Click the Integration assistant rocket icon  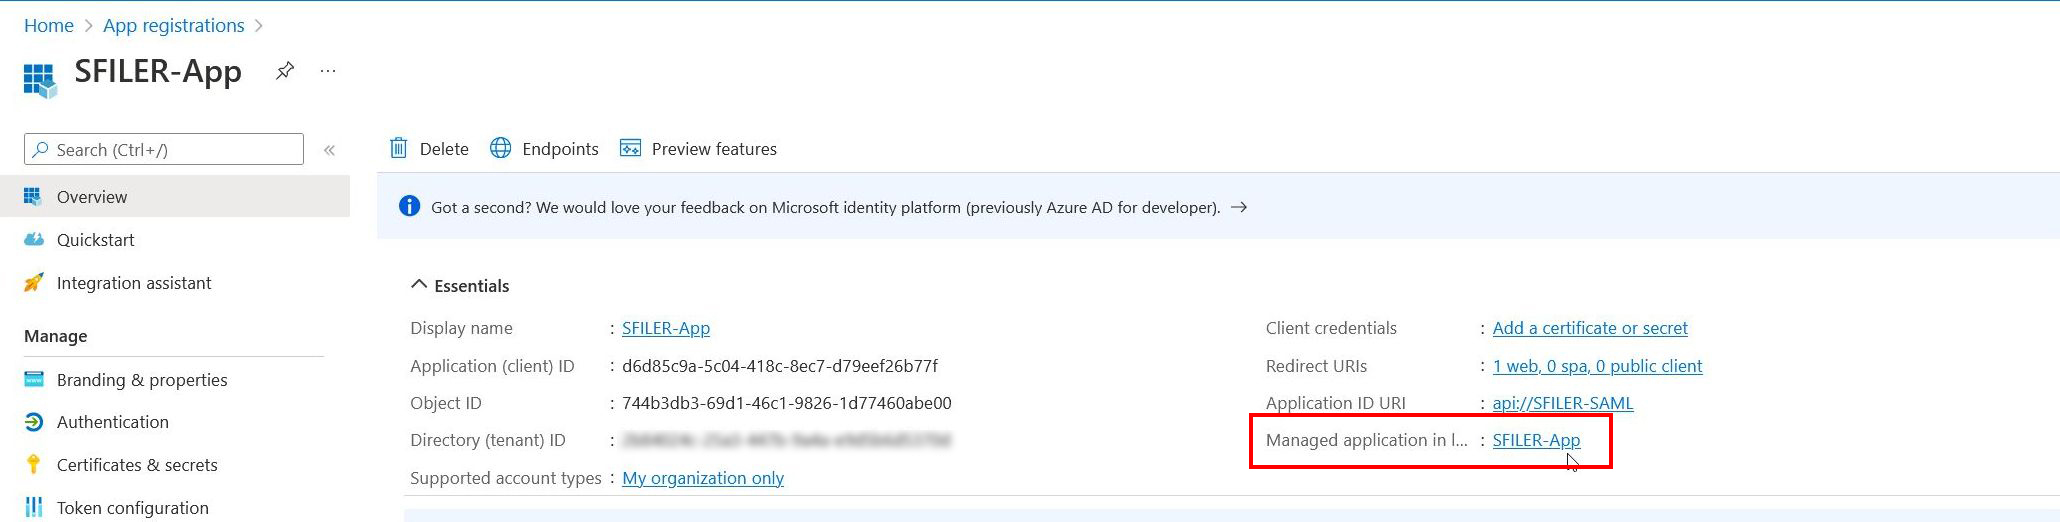pyautogui.click(x=34, y=282)
